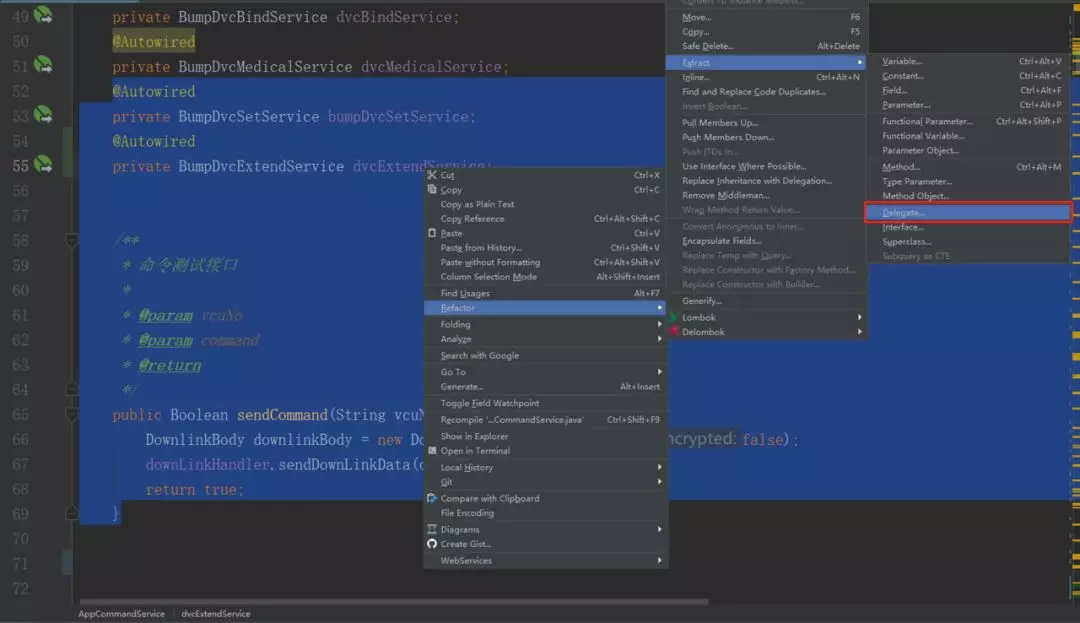Click the Create Gist GitHub icon
This screenshot has height=623, width=1080.
(x=432, y=543)
